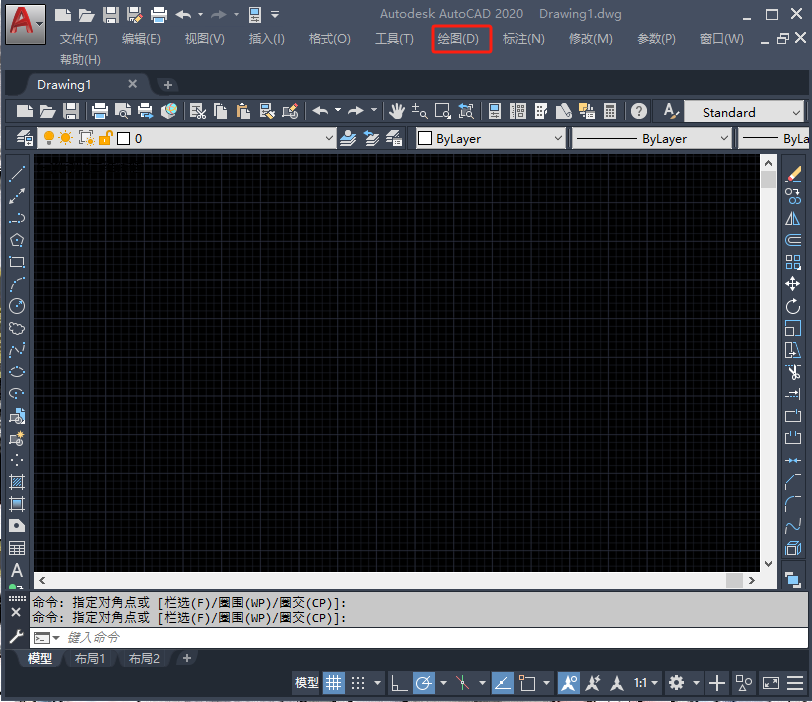Click the Offset tool
812x702 pixels.
pos(793,240)
